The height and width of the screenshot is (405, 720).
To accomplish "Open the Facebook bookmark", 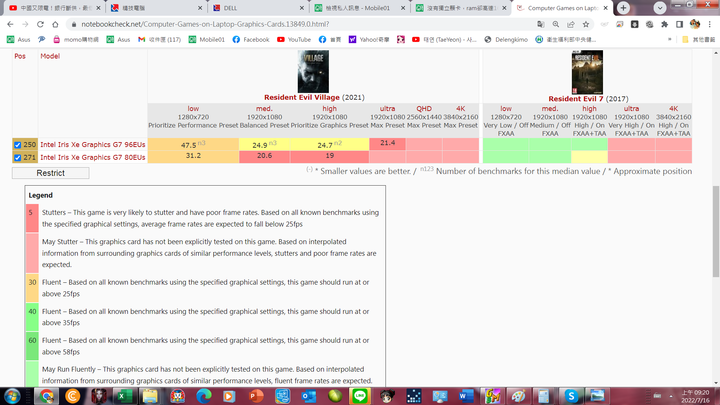I will (251, 39).
